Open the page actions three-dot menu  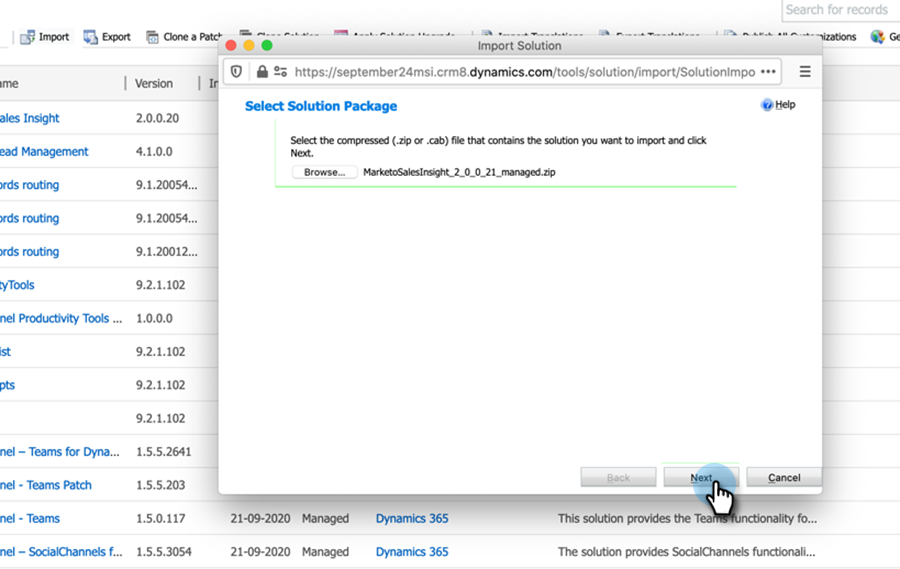coord(768,72)
